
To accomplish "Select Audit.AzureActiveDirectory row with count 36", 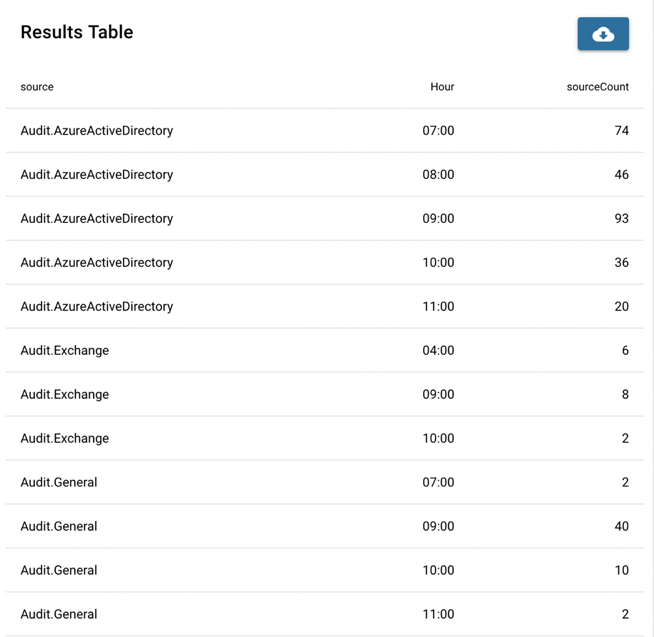I will coord(324,262).
